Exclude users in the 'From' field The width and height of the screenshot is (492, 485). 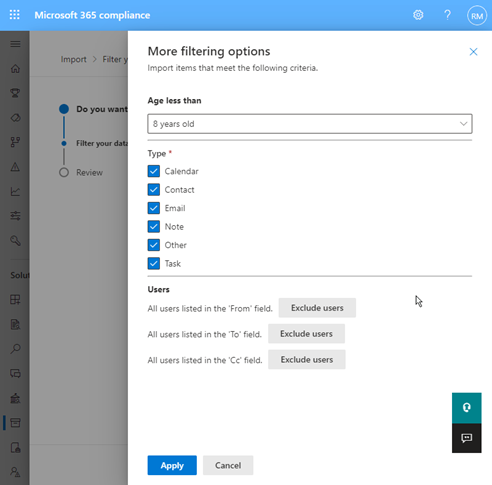pos(317,308)
